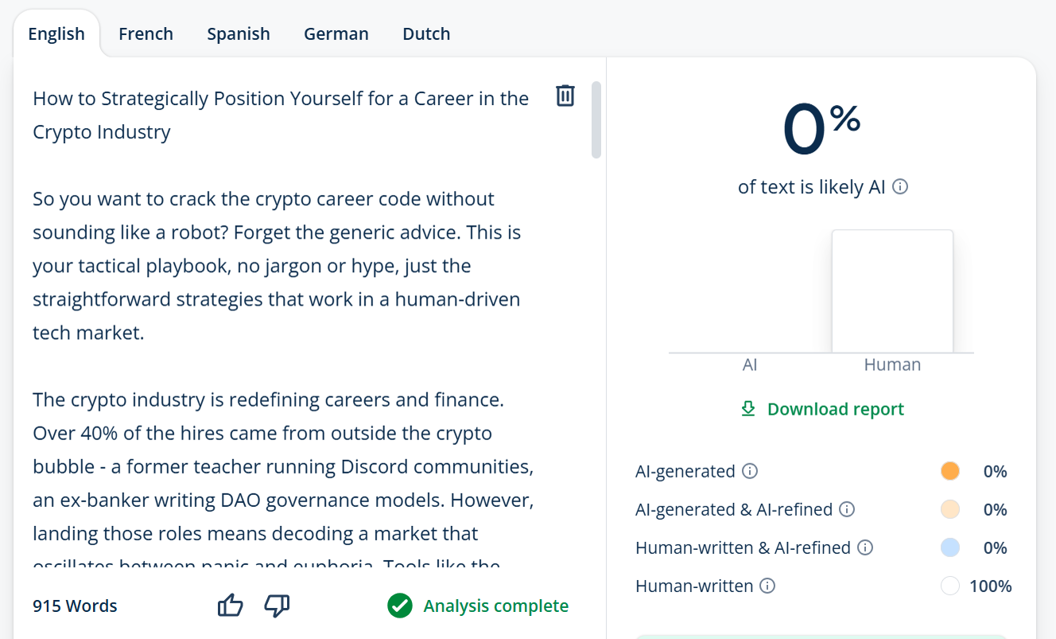Click the green Analysis complete checkmark

coord(399,605)
